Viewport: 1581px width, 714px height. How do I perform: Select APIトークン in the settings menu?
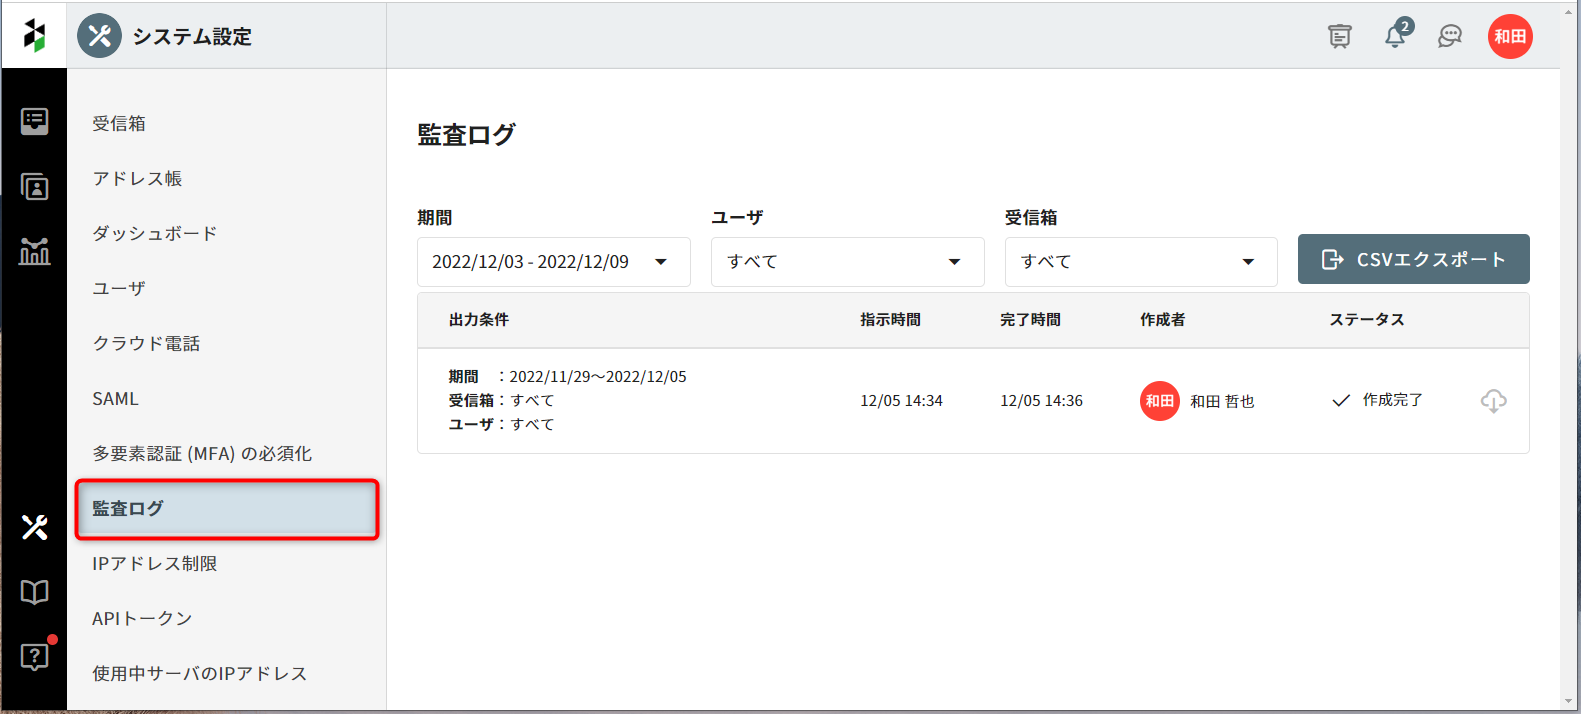tap(142, 619)
